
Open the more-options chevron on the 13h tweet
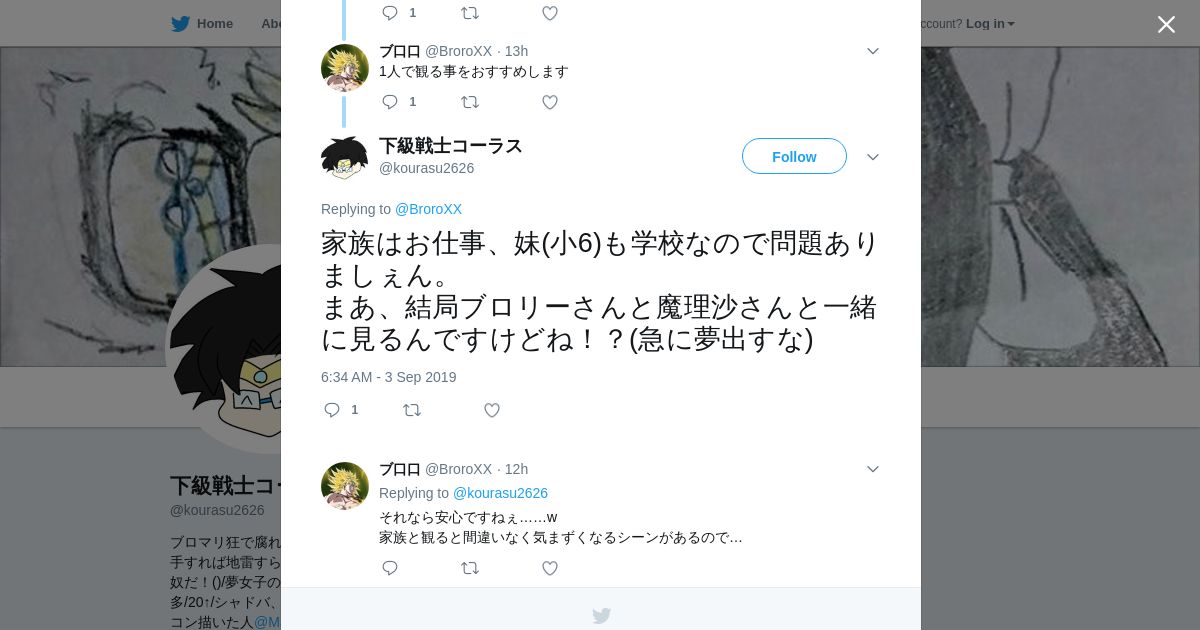pos(872,51)
